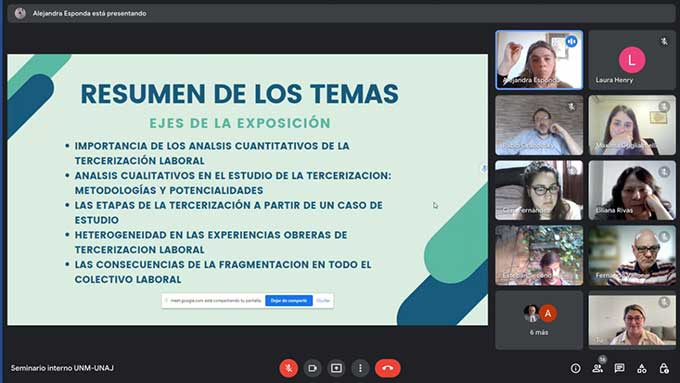Click the 'Ocultar' link in sharing bar
680x383 pixels.
[323, 300]
